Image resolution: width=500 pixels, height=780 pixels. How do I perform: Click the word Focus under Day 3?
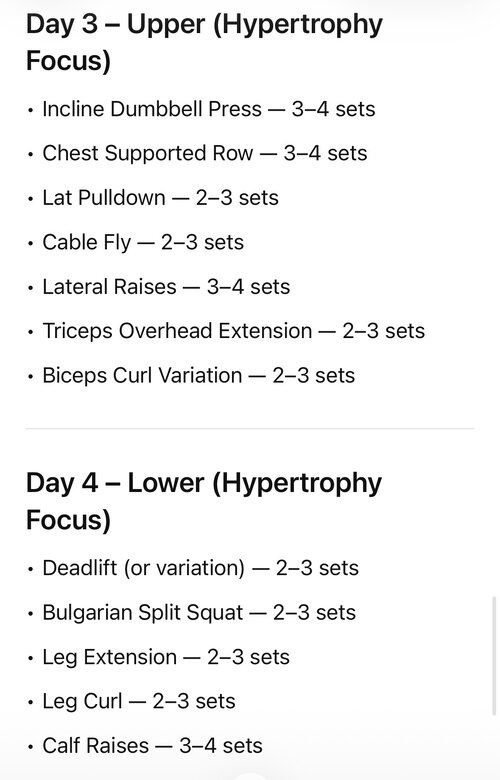click(x=68, y=61)
